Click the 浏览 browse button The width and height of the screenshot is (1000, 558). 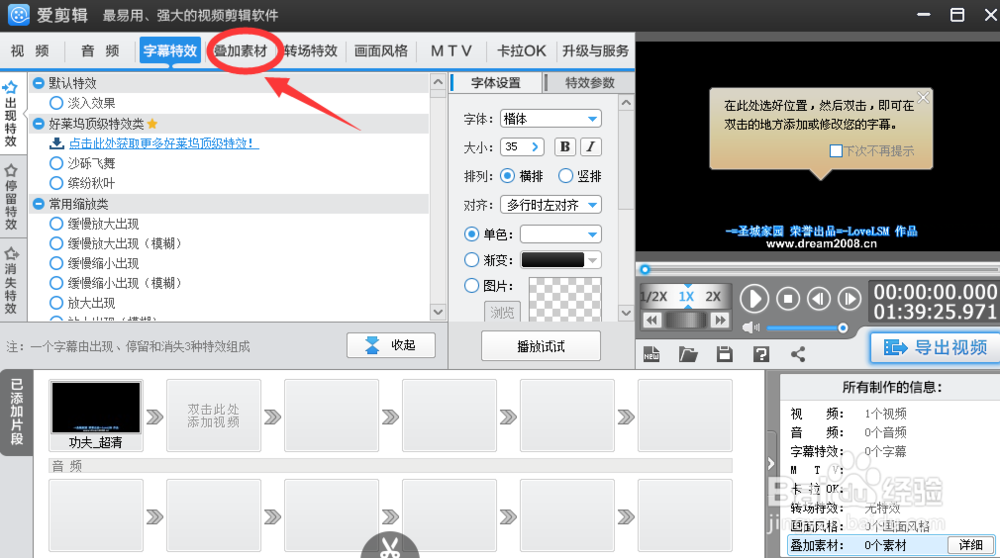pyautogui.click(x=502, y=312)
